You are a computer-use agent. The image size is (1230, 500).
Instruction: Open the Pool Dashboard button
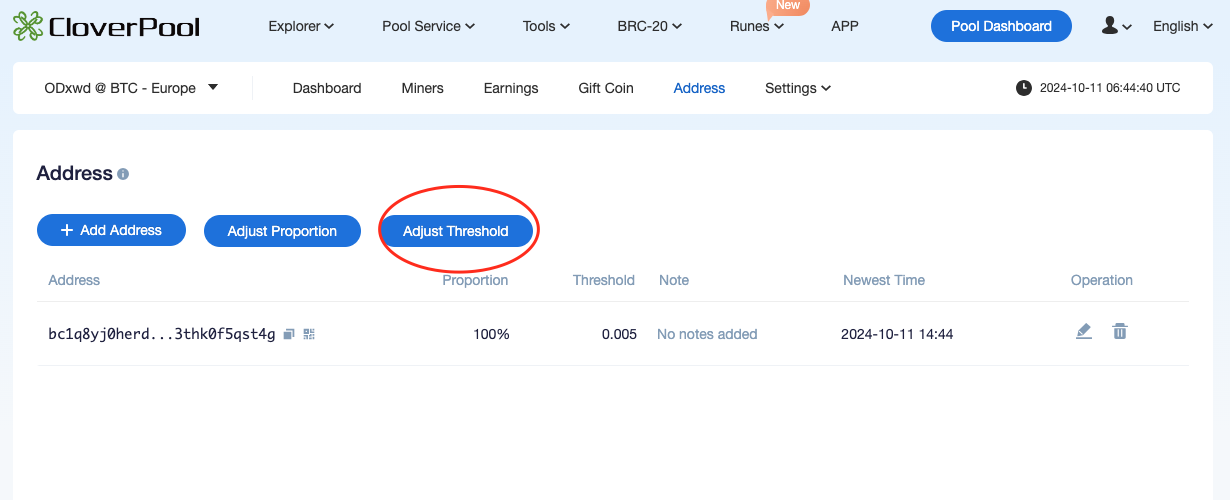pos(1001,26)
